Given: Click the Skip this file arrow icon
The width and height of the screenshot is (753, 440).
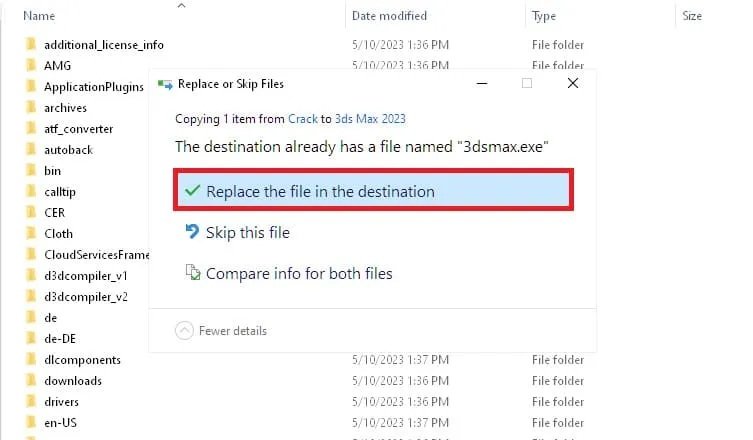Looking at the screenshot, I should pyautogui.click(x=193, y=232).
